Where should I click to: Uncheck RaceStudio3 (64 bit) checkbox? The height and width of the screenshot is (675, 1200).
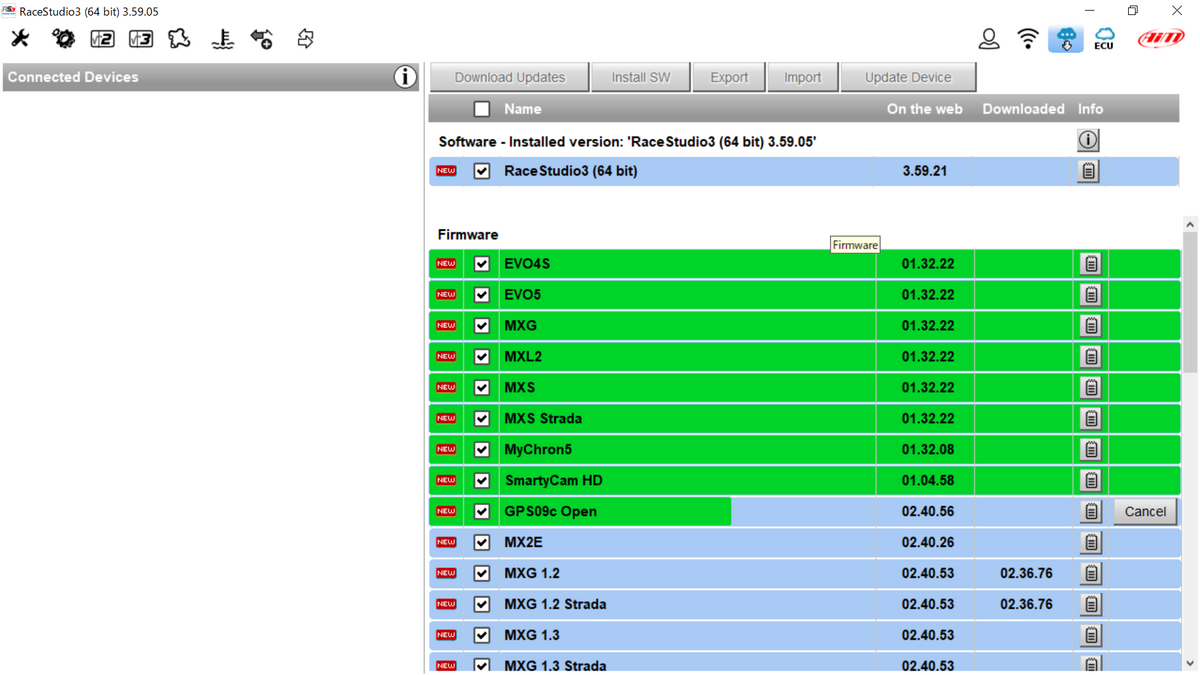482,171
